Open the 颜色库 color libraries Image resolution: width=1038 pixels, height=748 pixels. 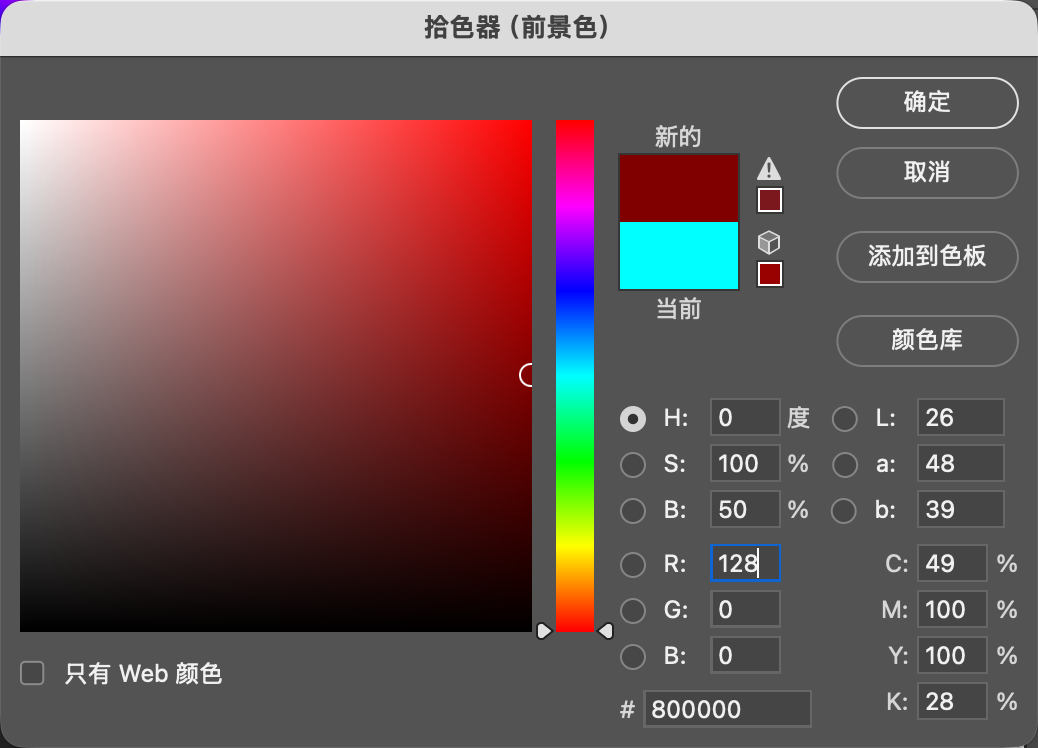pos(927,340)
